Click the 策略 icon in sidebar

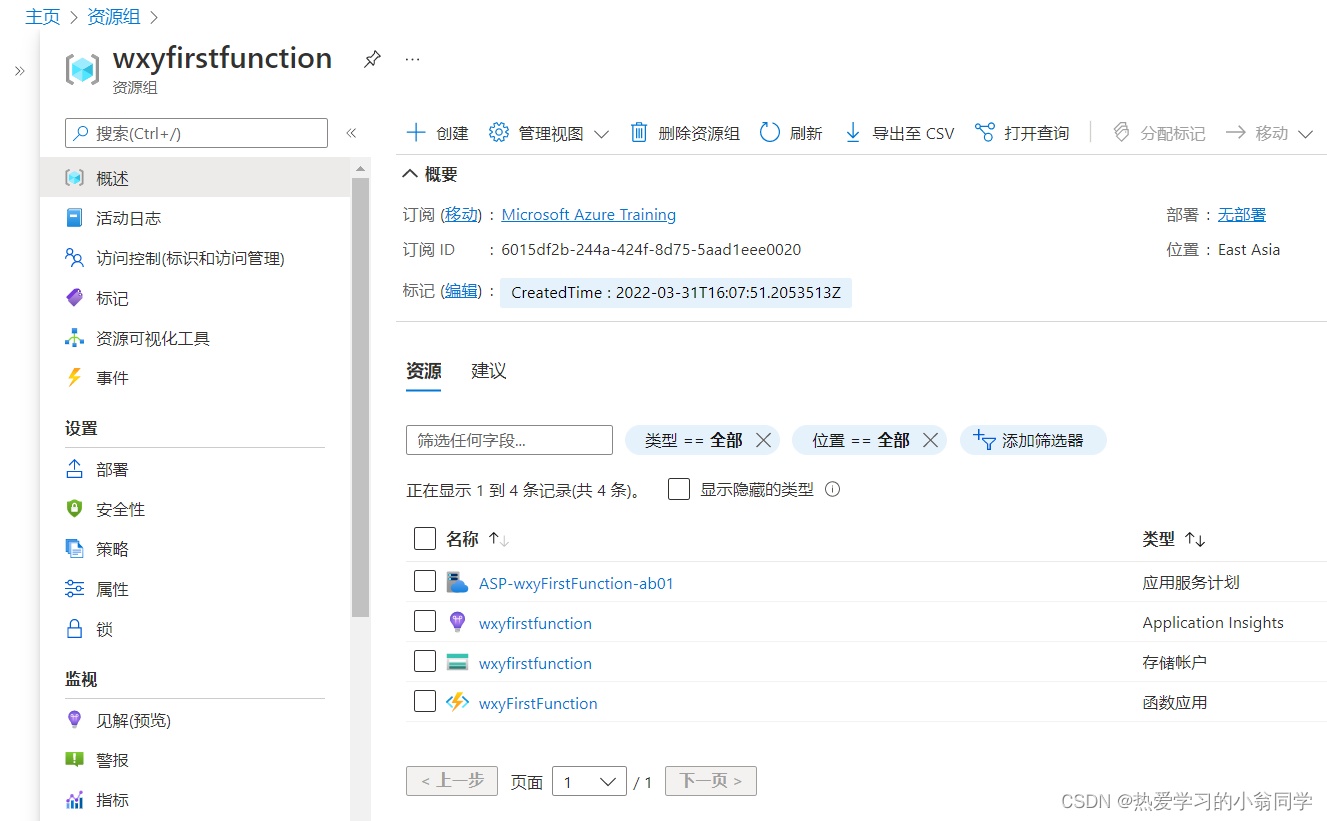point(74,549)
